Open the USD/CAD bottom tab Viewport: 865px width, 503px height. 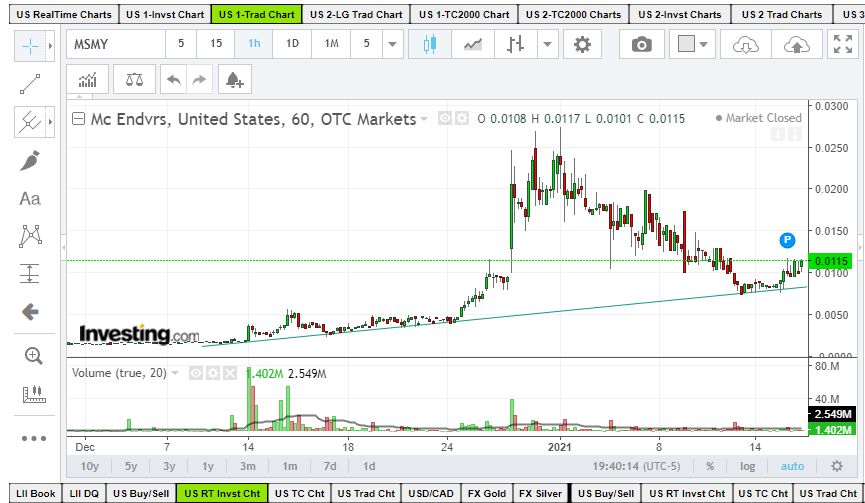point(431,494)
